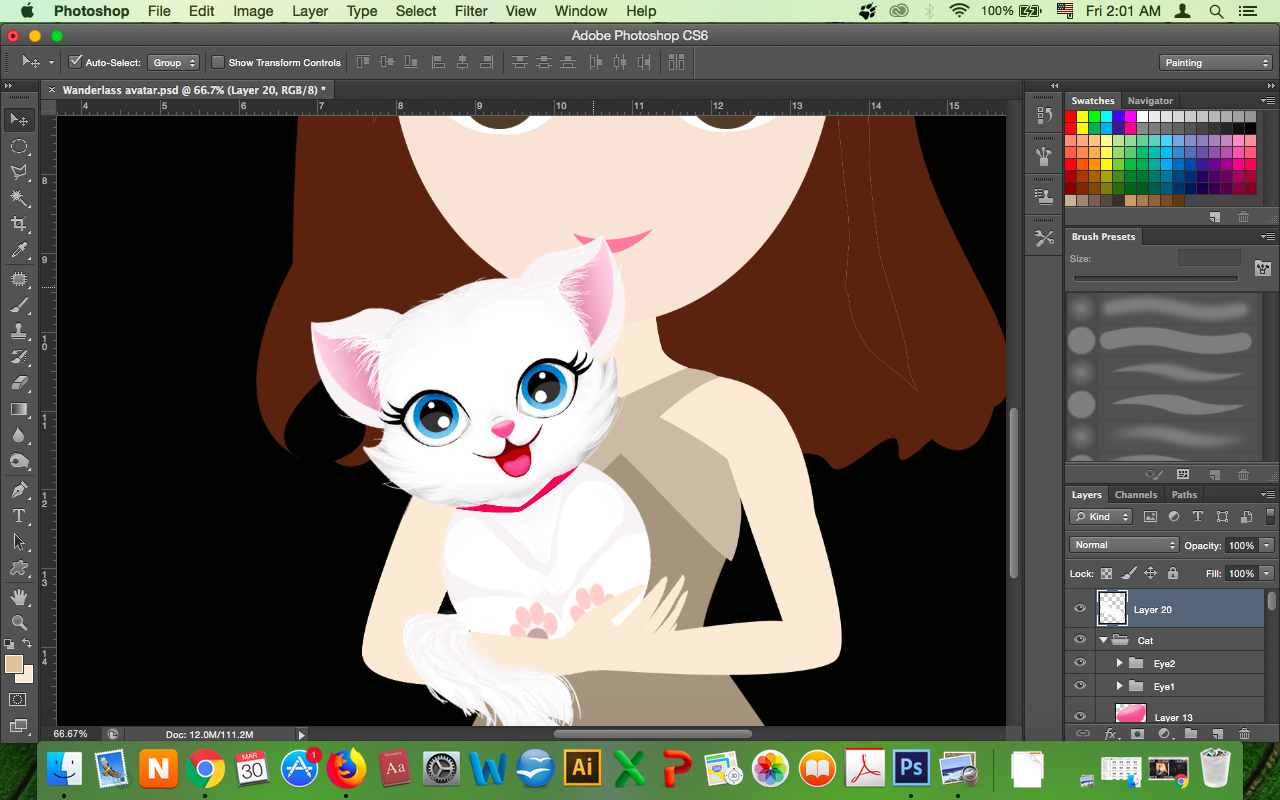The image size is (1280, 800).
Task: Select the Path Selection tool
Action: click(x=19, y=542)
